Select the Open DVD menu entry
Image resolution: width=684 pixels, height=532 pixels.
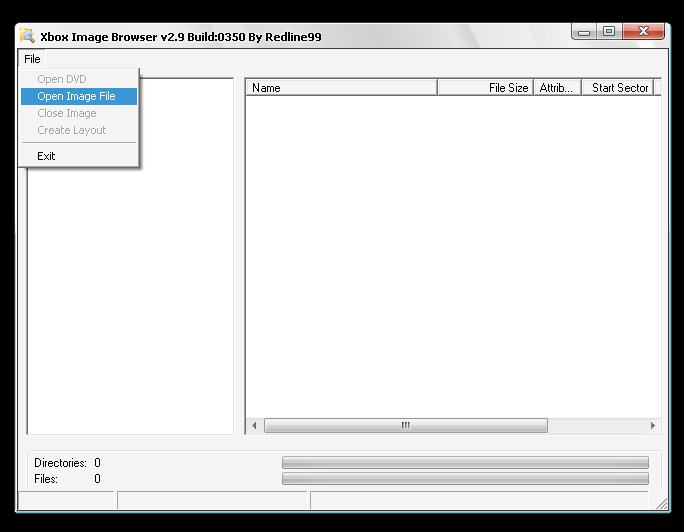(62, 79)
